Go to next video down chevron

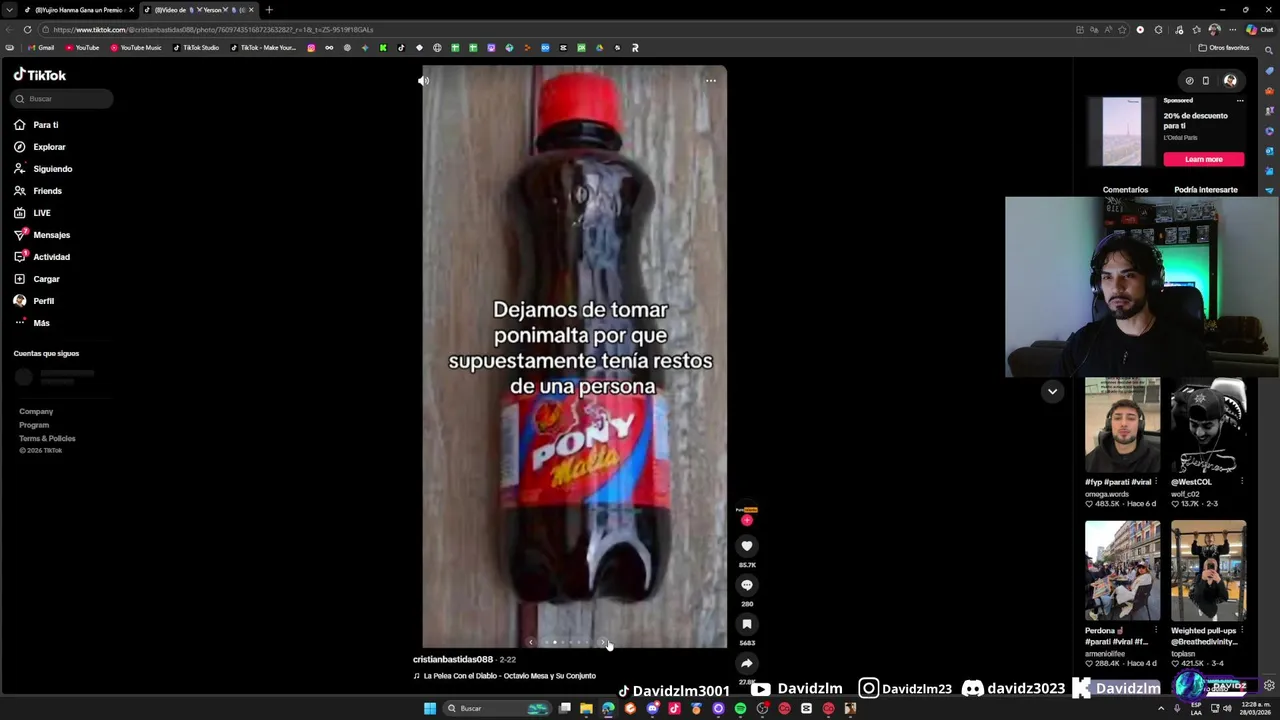click(1052, 392)
